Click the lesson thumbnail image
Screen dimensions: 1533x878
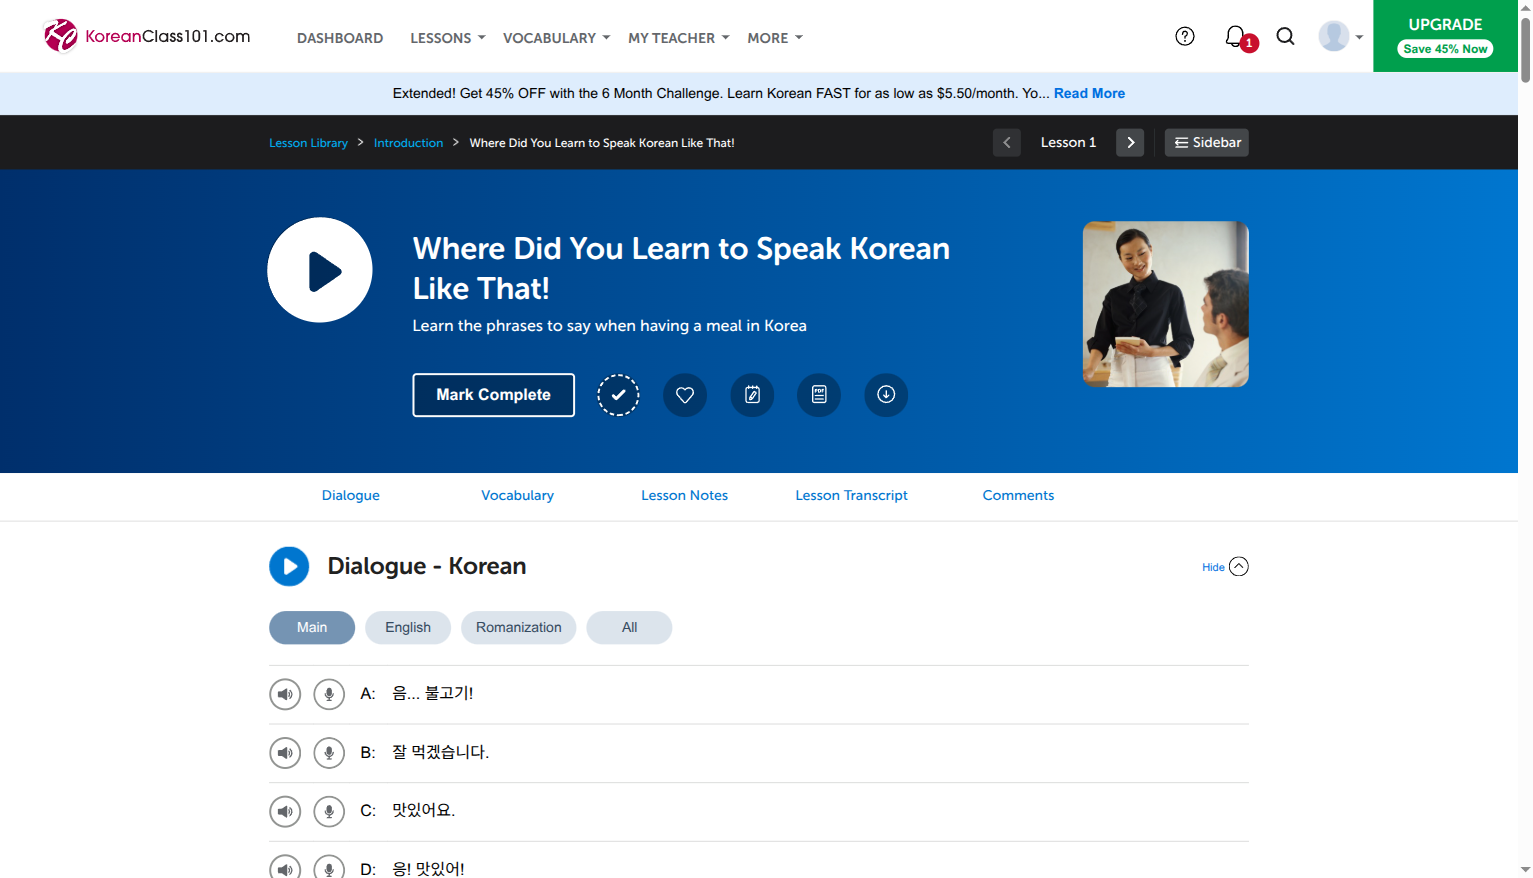click(x=1166, y=304)
